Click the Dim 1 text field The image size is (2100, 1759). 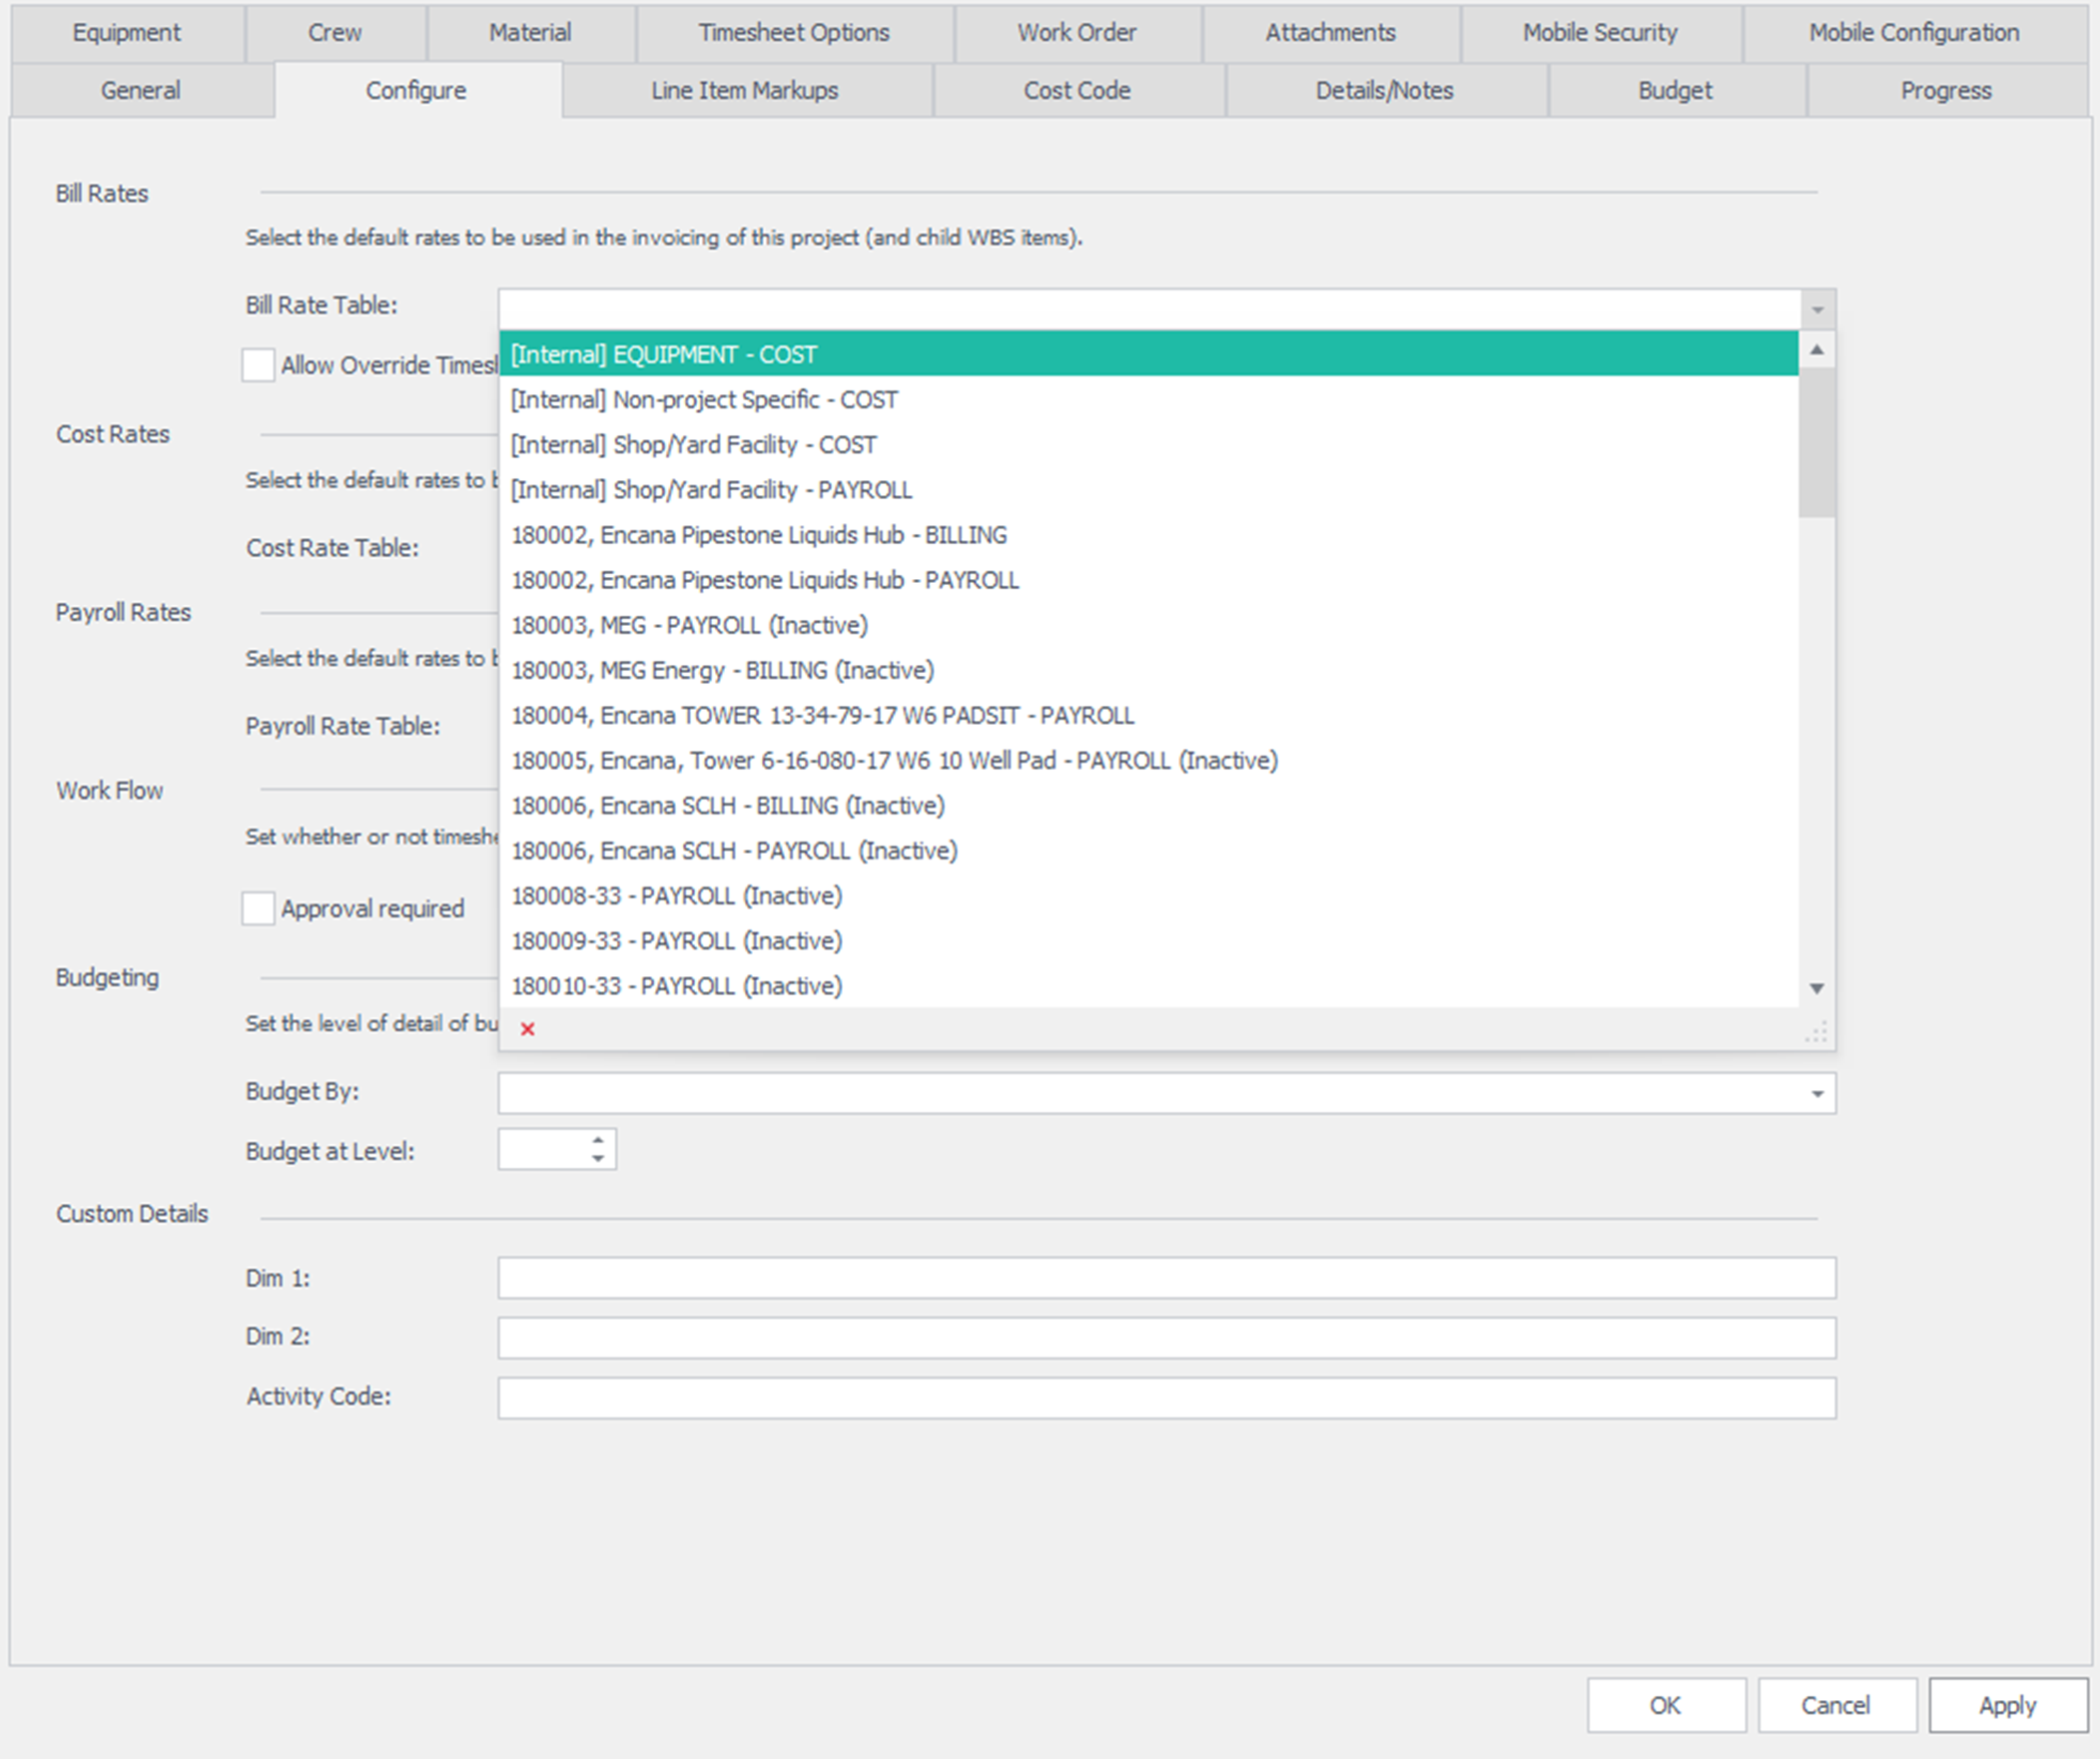[x=1166, y=1277]
